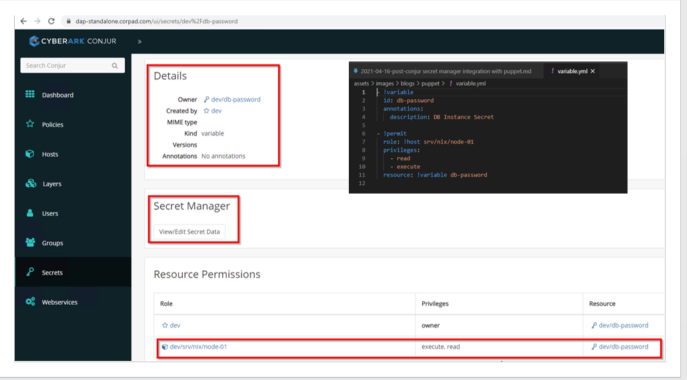The image size is (687, 380).
Task: Open Policies in the sidebar
Action: click(x=53, y=124)
